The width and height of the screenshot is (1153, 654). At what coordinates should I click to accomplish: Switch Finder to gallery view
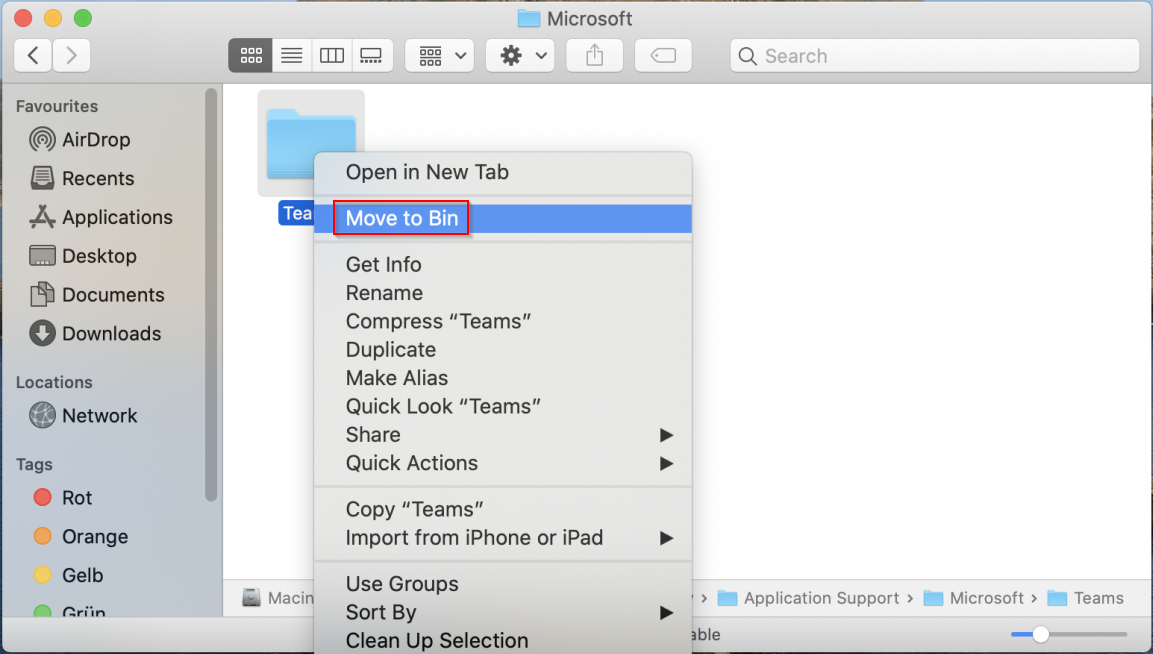371,55
